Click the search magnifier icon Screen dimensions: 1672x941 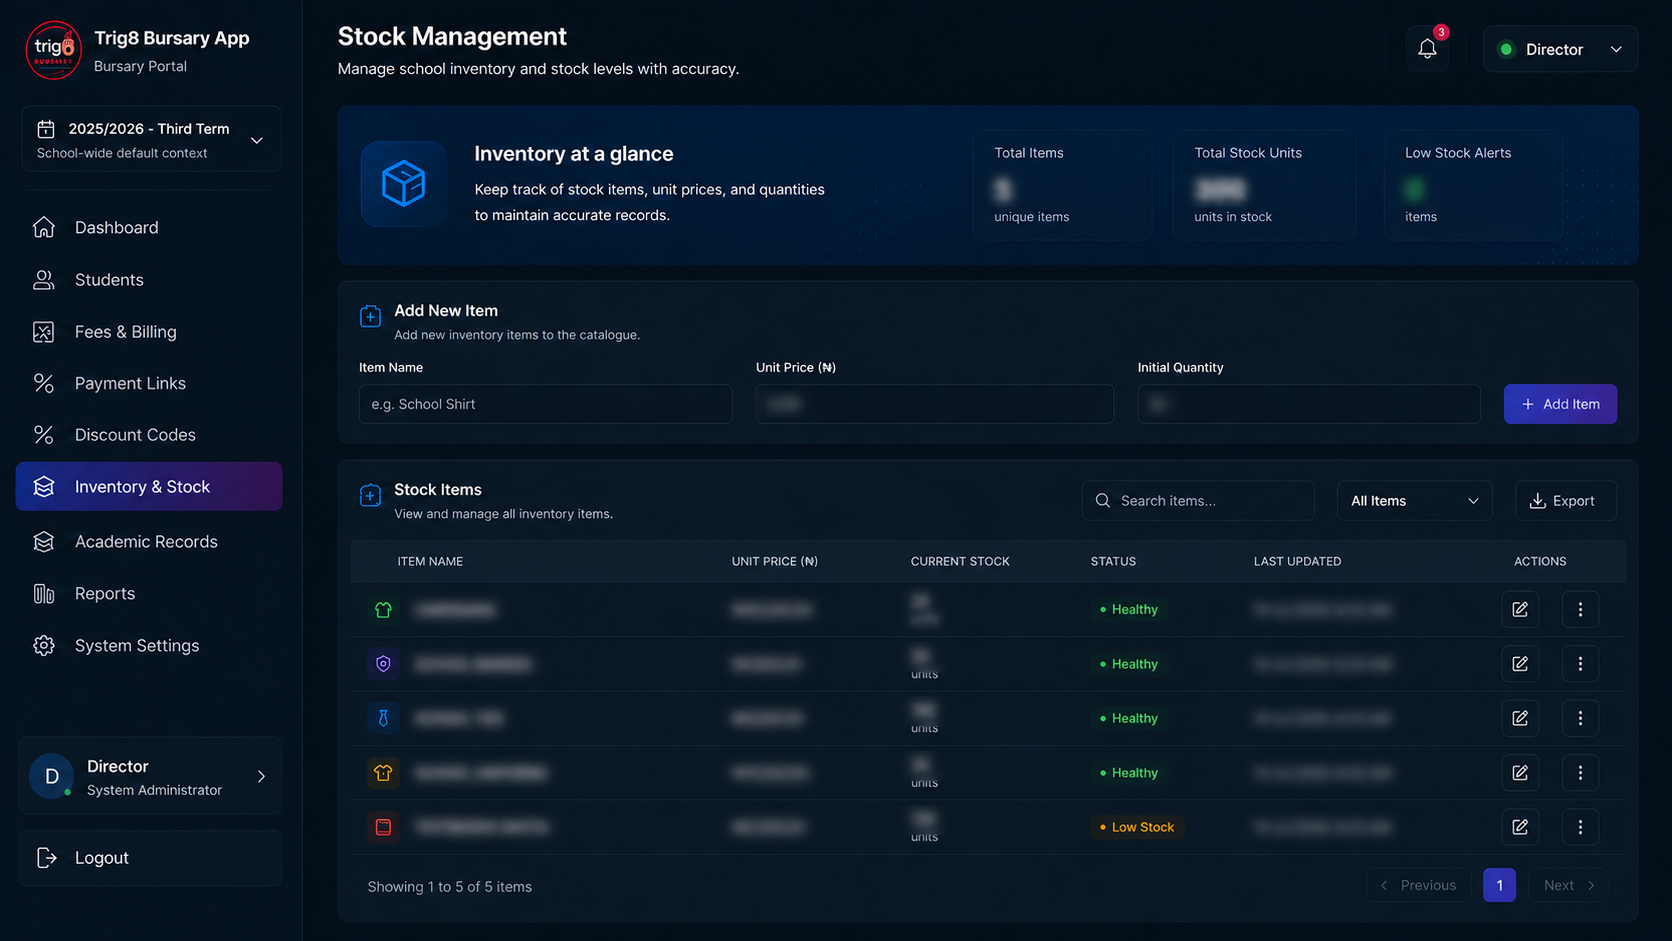point(1103,500)
